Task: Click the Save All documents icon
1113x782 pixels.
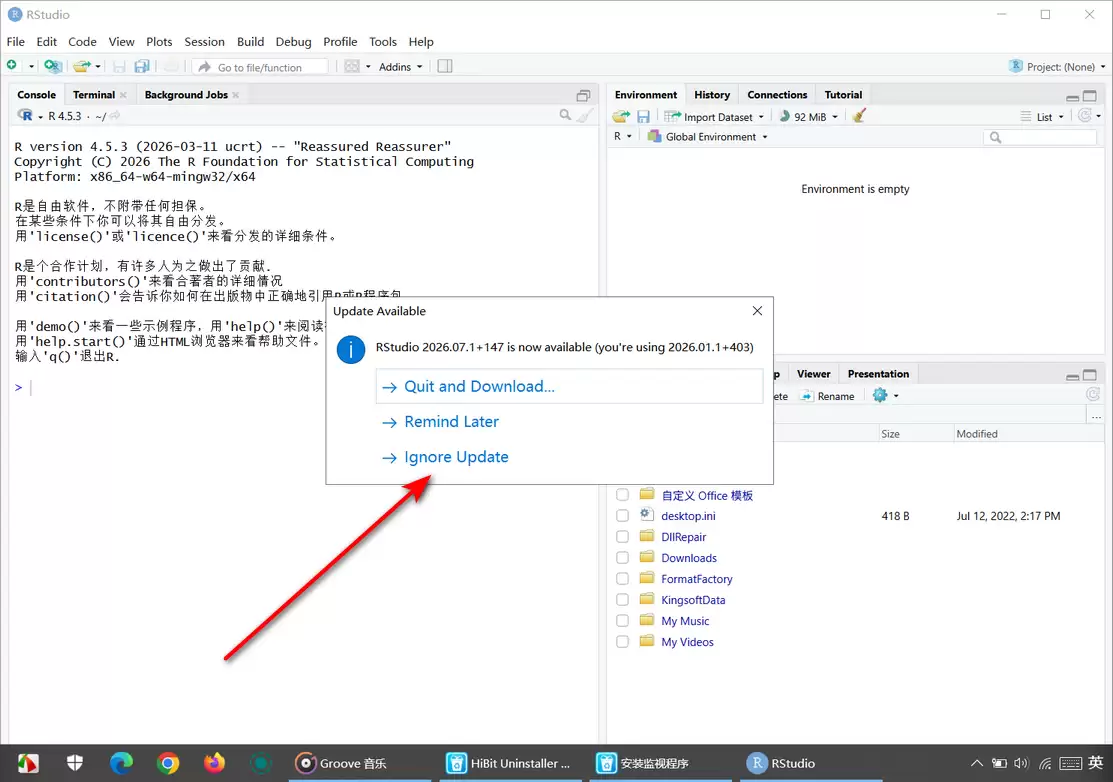Action: pos(142,67)
